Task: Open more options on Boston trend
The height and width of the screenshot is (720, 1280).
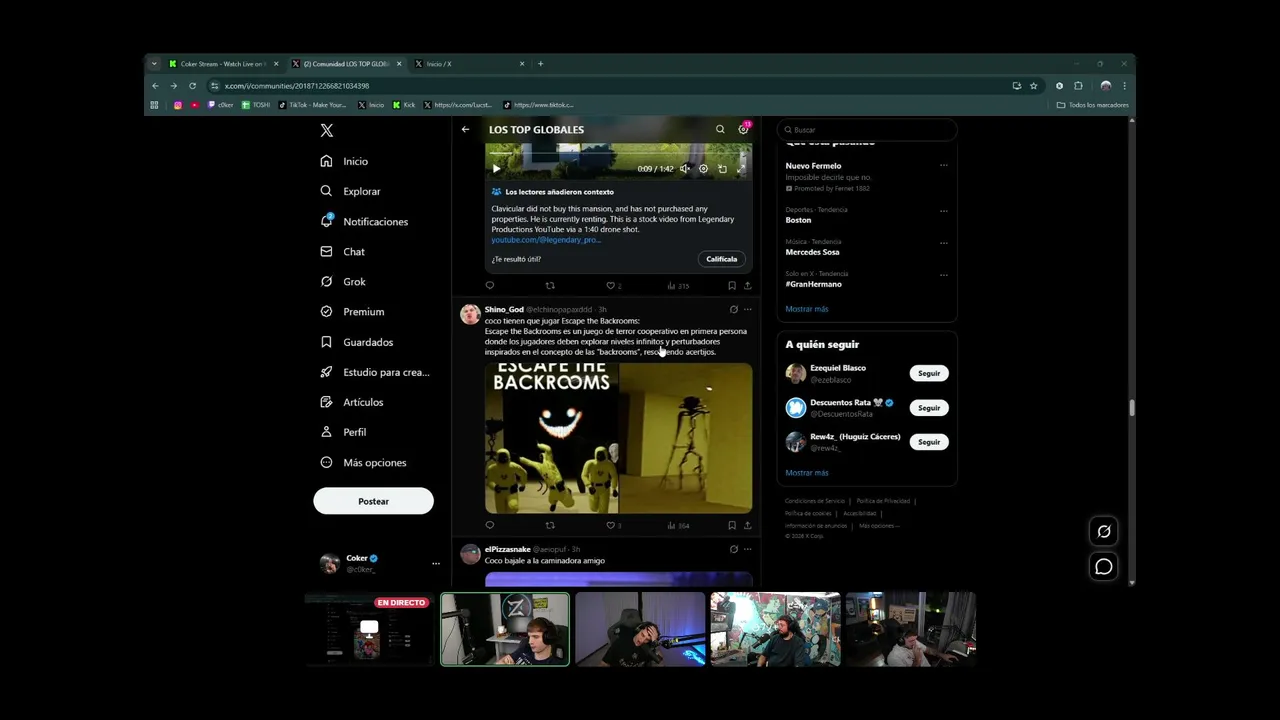Action: pyautogui.click(x=943, y=210)
